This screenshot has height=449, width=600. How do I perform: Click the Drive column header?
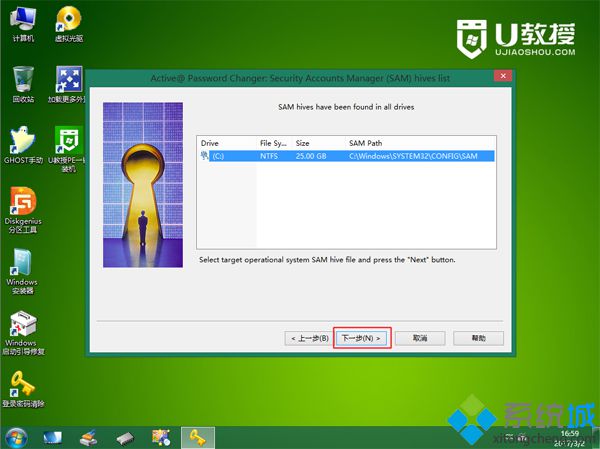click(227, 143)
